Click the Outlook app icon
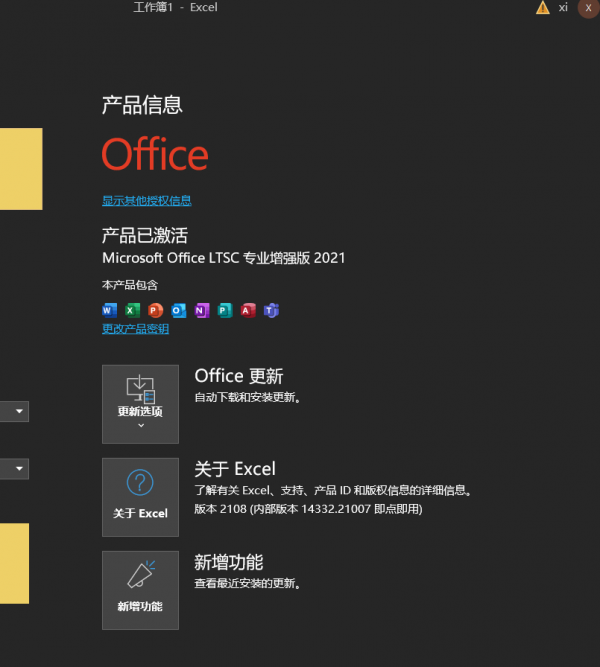The width and height of the screenshot is (600, 667). point(179,311)
